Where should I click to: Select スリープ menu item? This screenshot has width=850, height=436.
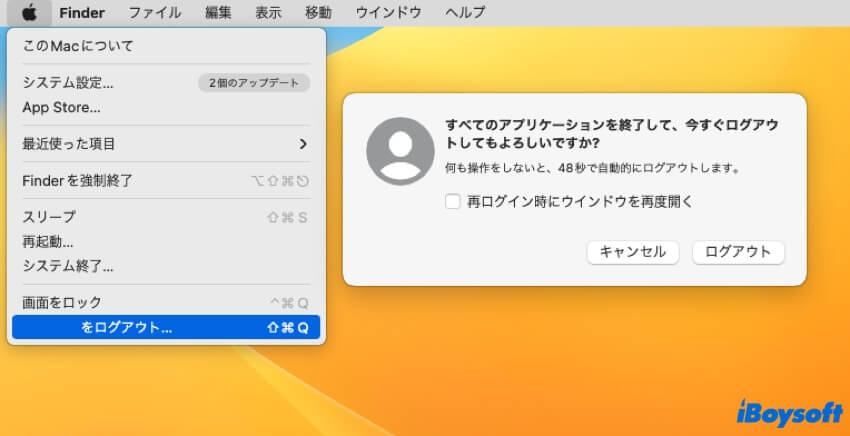point(166,217)
